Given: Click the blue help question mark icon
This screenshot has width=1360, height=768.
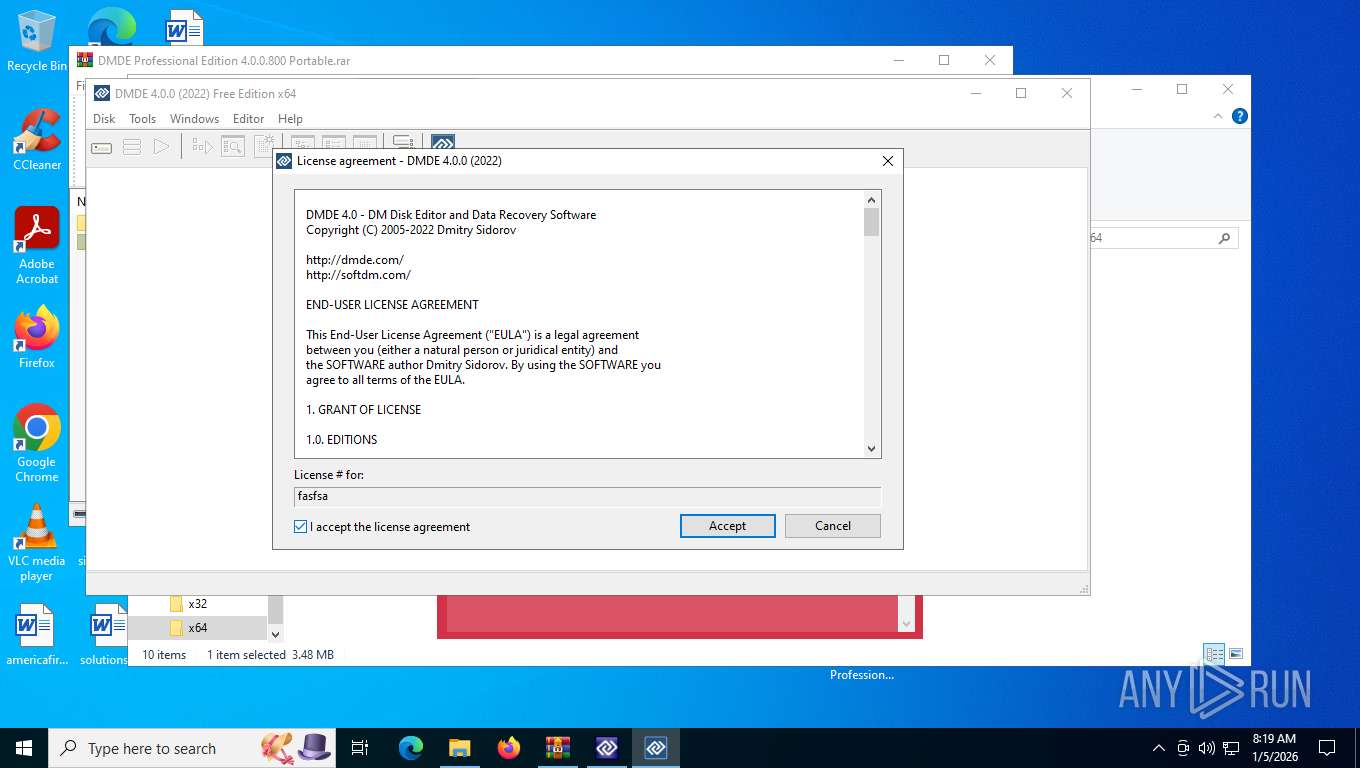Looking at the screenshot, I should point(1240,116).
